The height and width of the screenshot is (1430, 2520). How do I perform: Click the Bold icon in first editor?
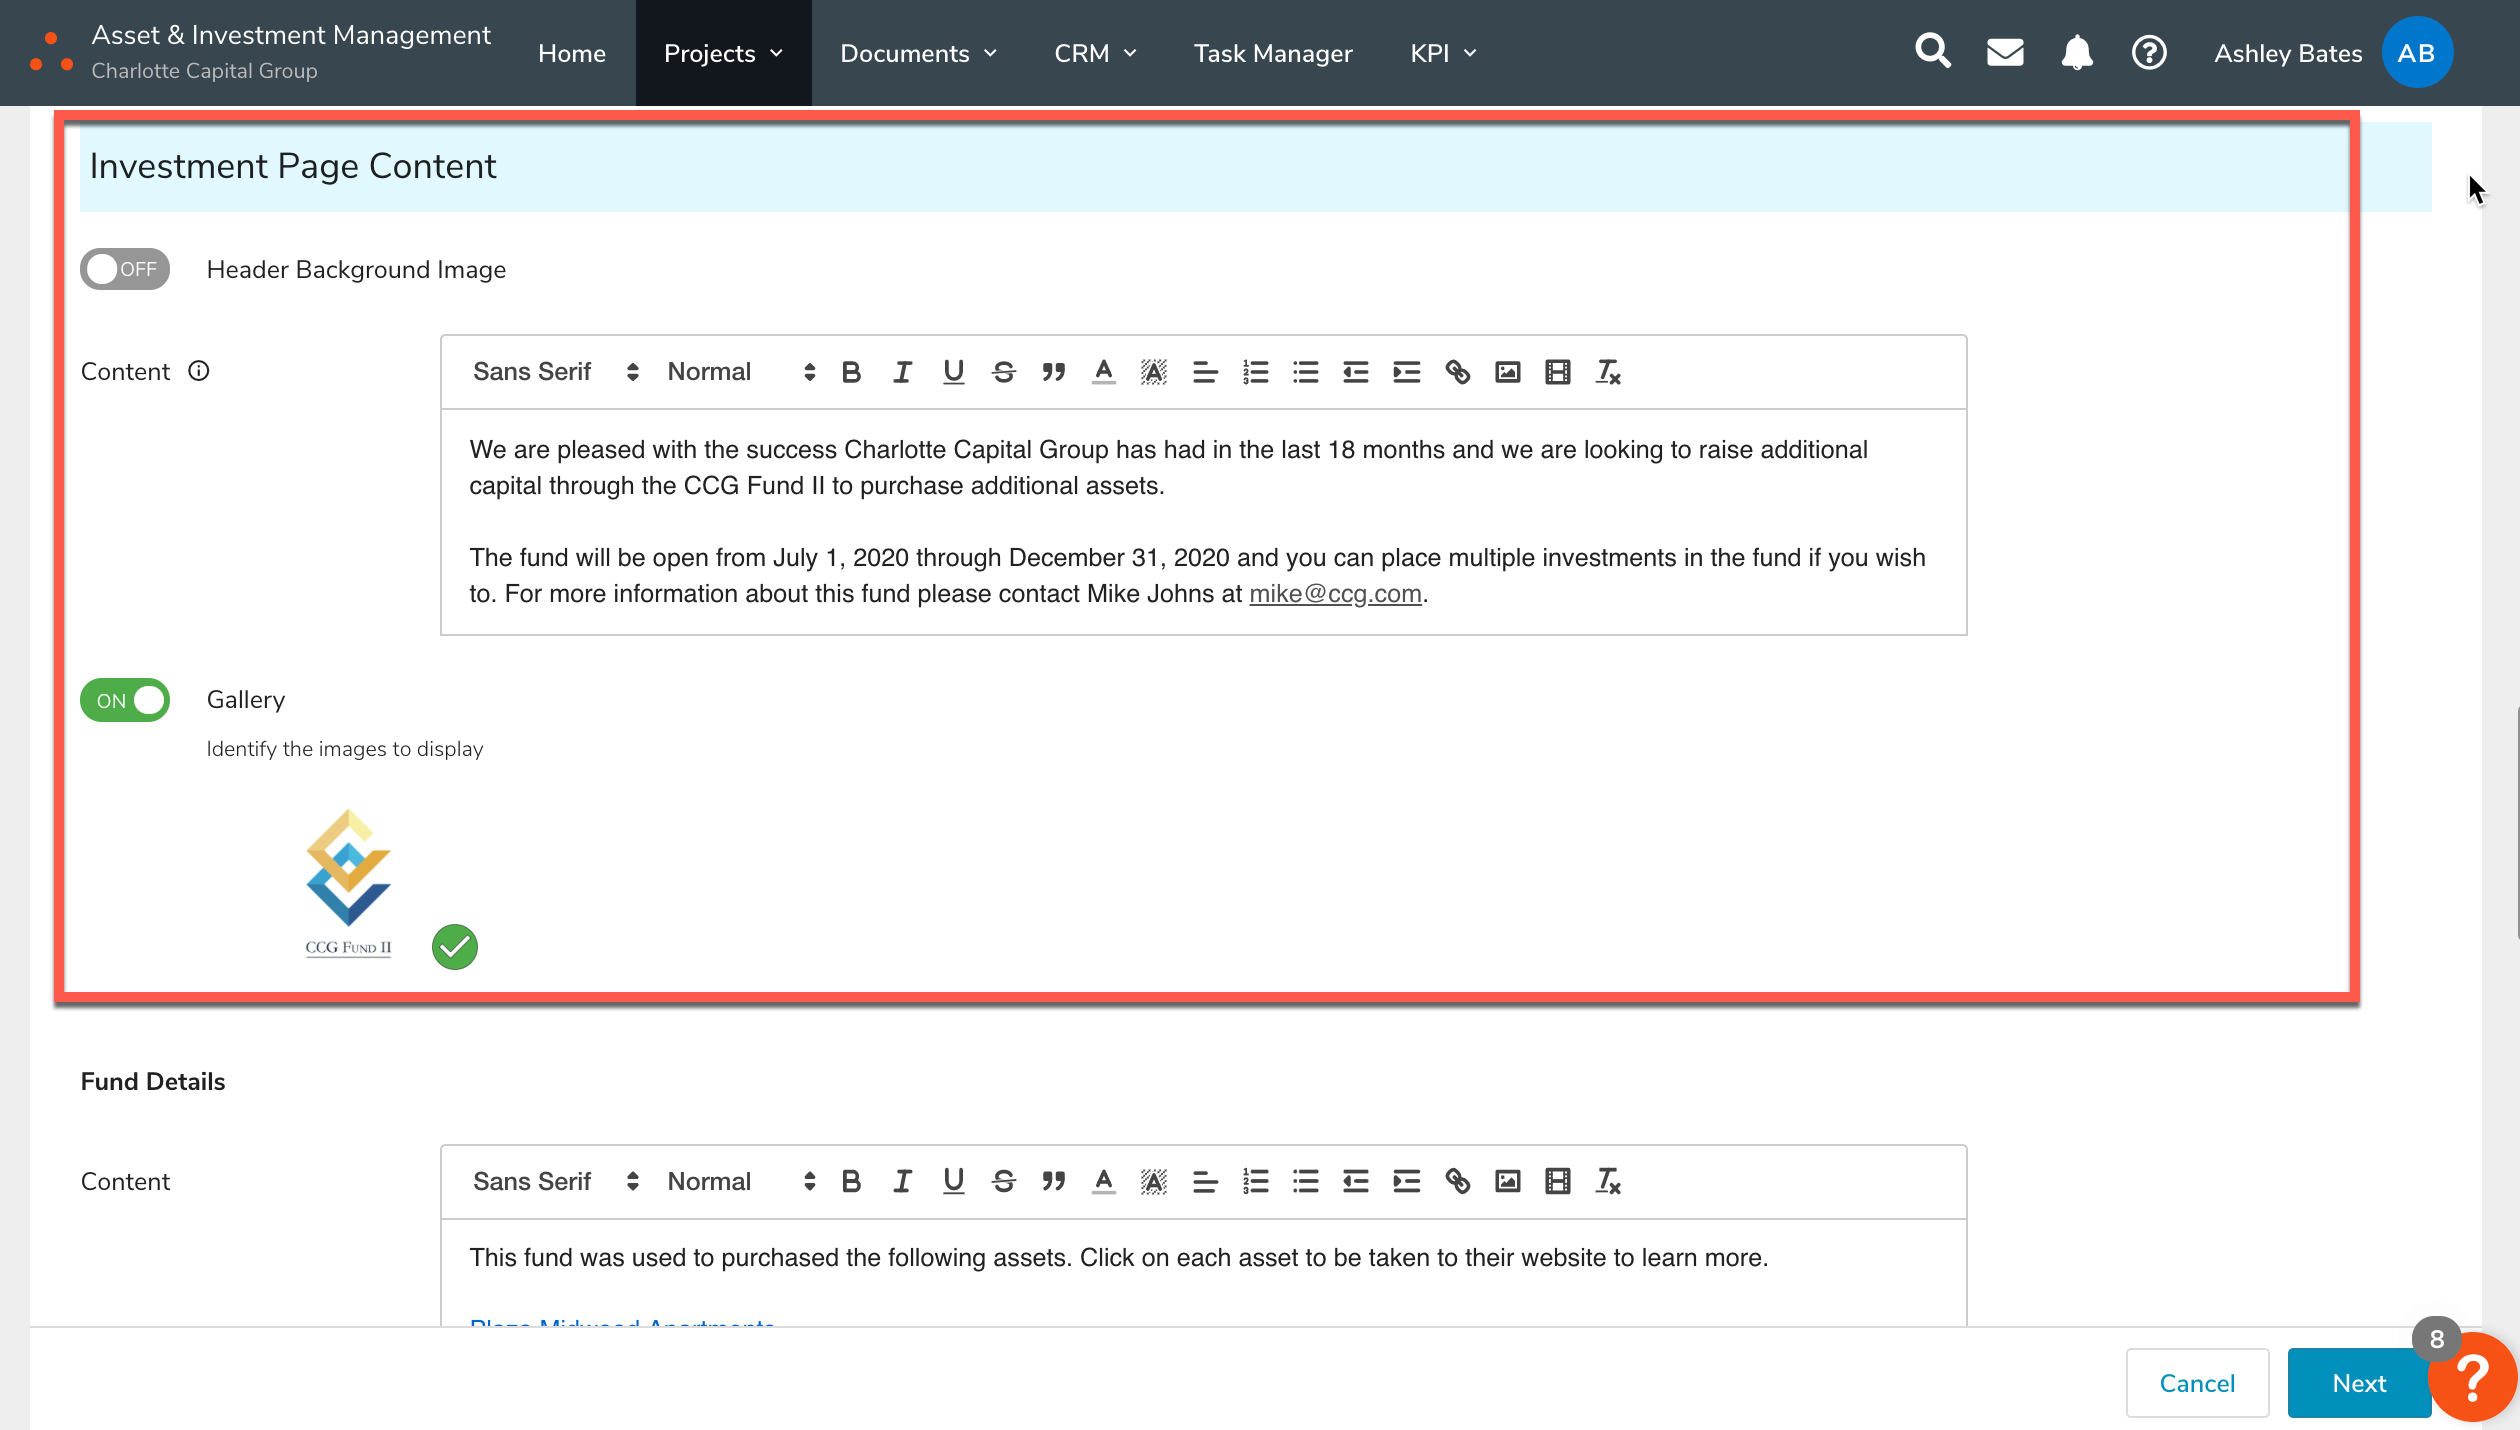[x=851, y=372]
